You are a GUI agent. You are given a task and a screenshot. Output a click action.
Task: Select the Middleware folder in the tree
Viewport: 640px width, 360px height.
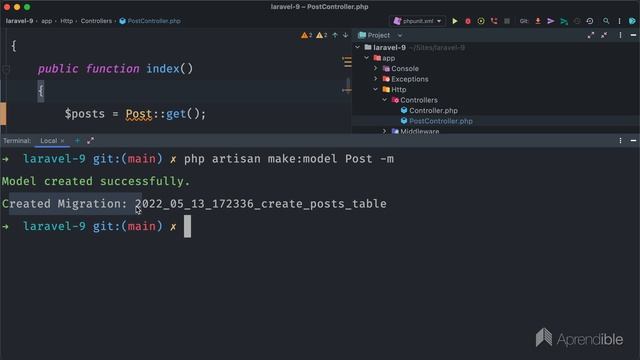click(x=420, y=131)
